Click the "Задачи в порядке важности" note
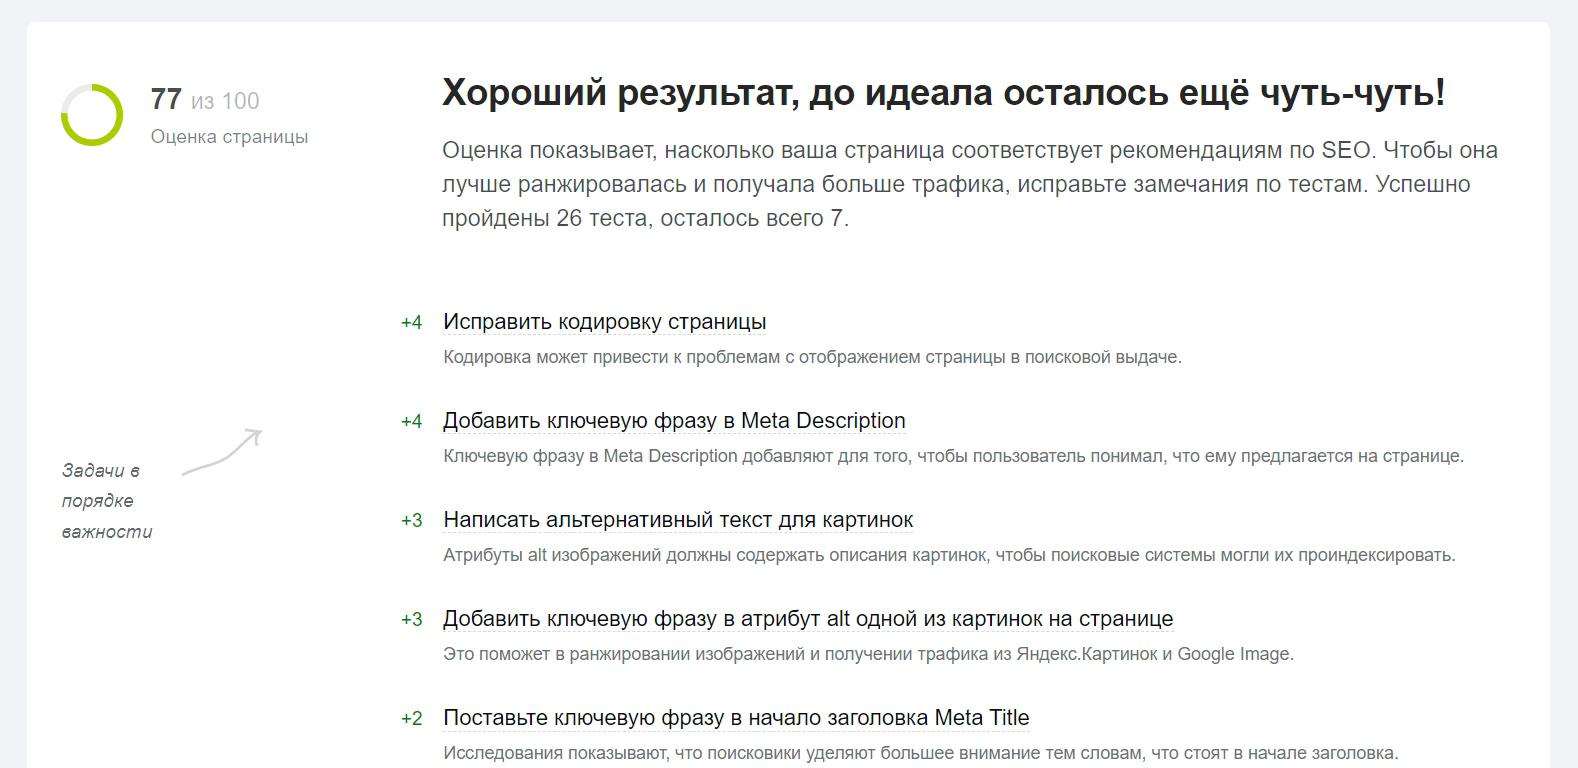This screenshot has height=768, width=1578. click(107, 501)
